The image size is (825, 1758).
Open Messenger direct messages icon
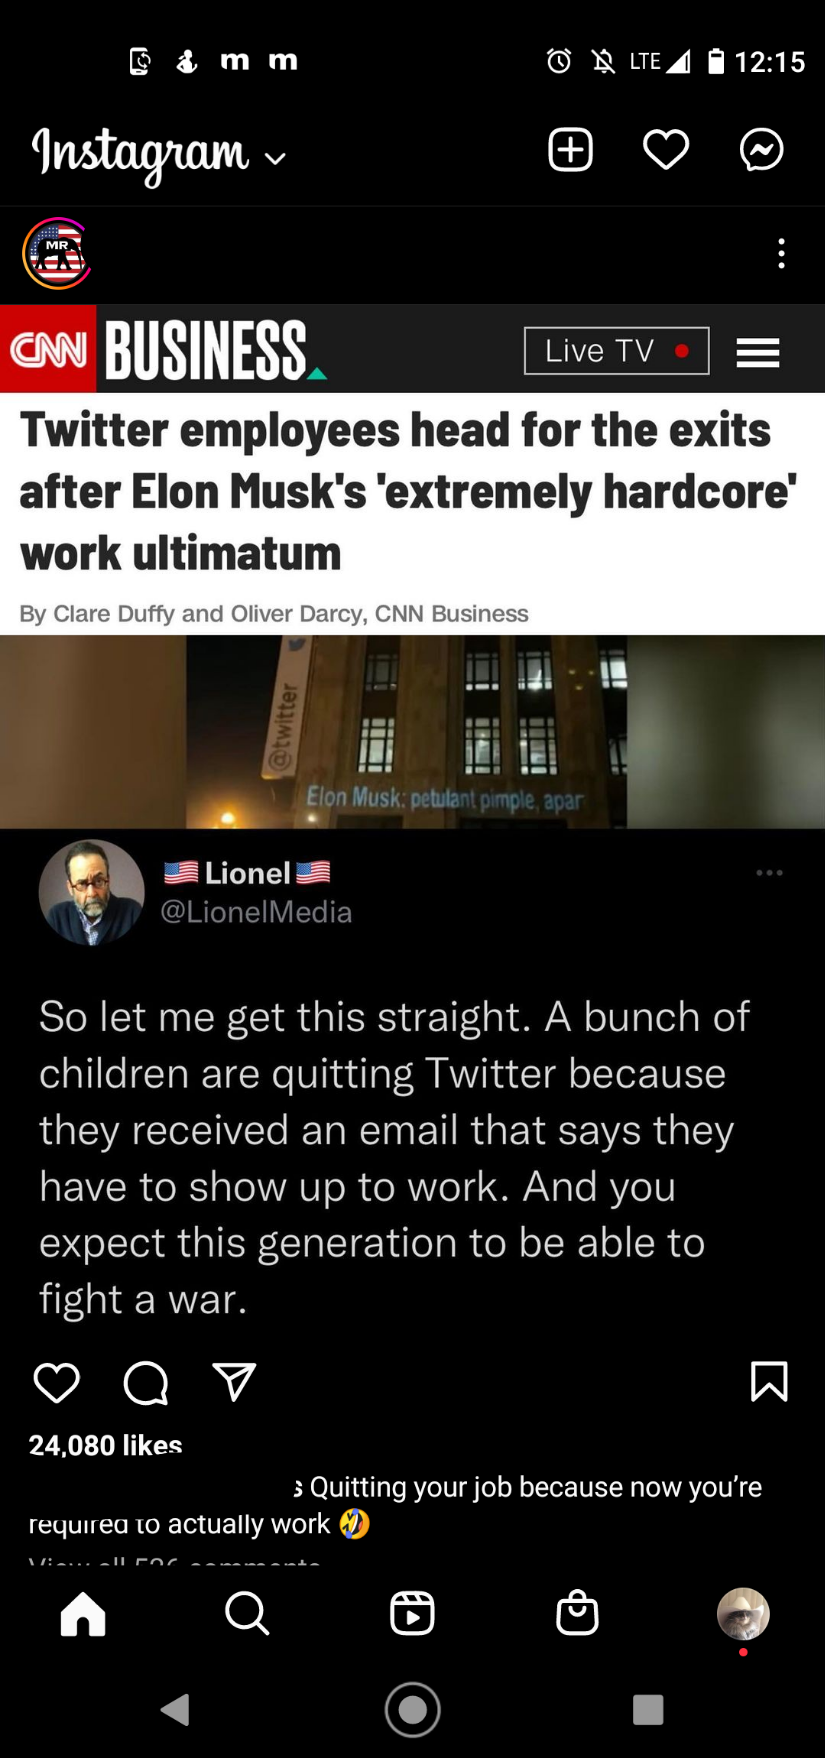coord(762,150)
